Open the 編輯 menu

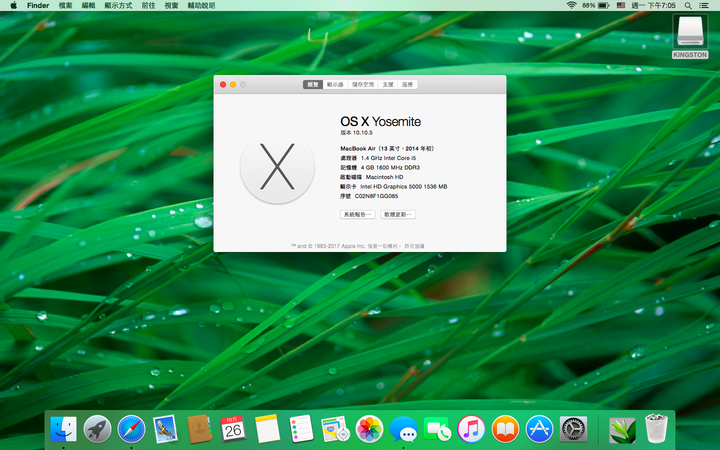click(89, 6)
